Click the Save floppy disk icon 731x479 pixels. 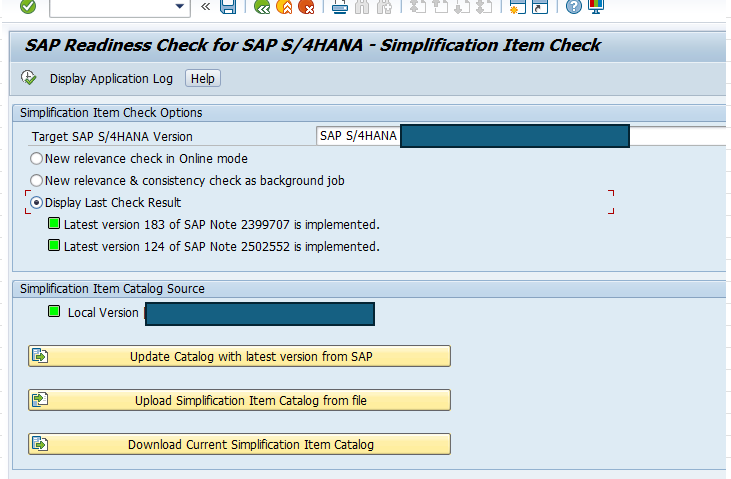click(x=228, y=7)
